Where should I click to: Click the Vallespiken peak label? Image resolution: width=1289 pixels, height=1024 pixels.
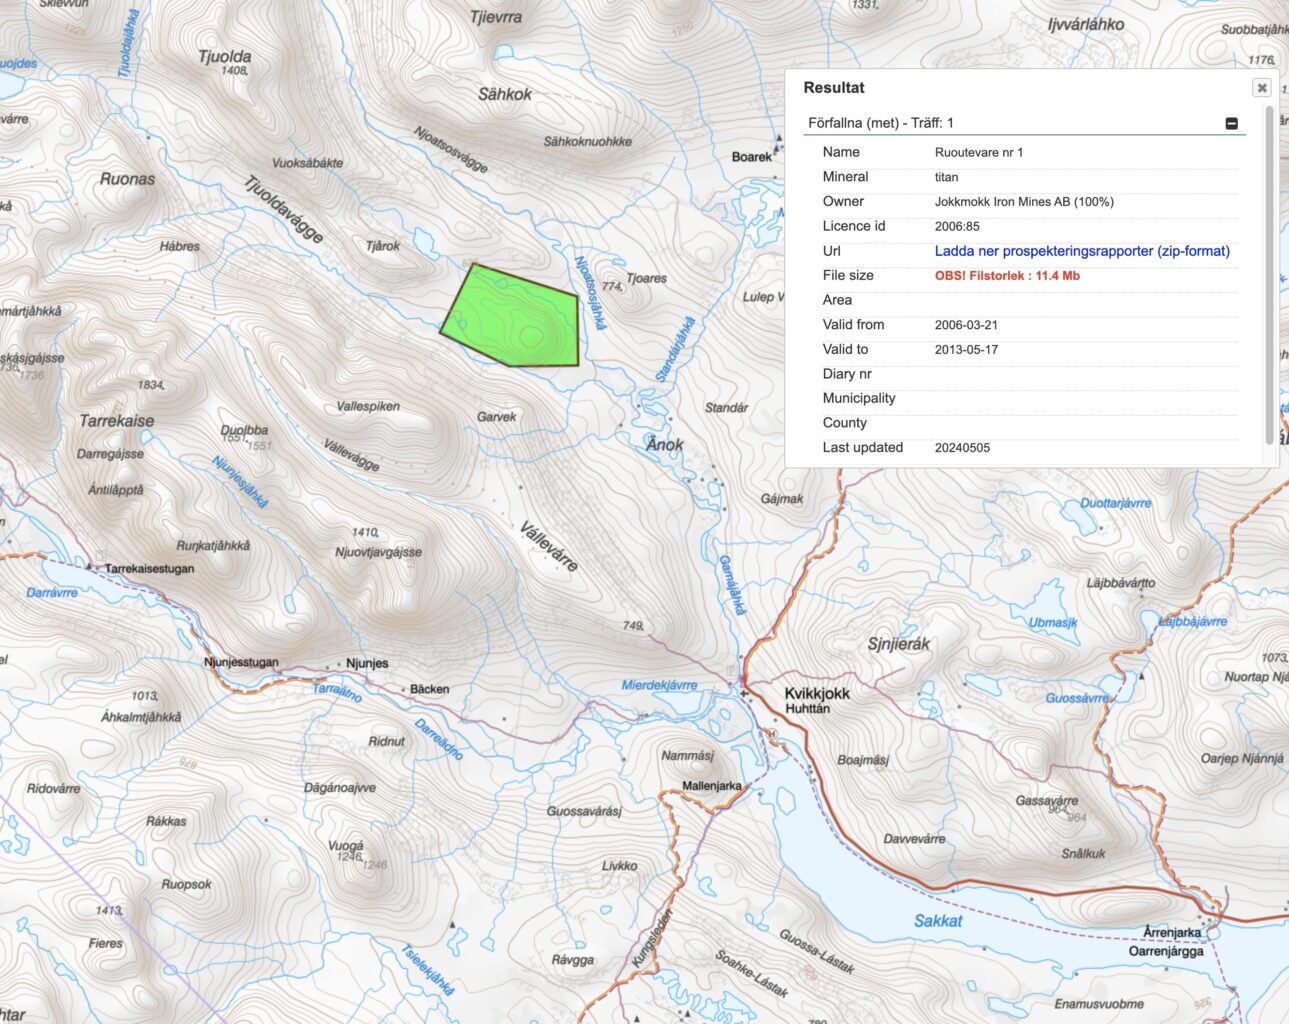(368, 407)
